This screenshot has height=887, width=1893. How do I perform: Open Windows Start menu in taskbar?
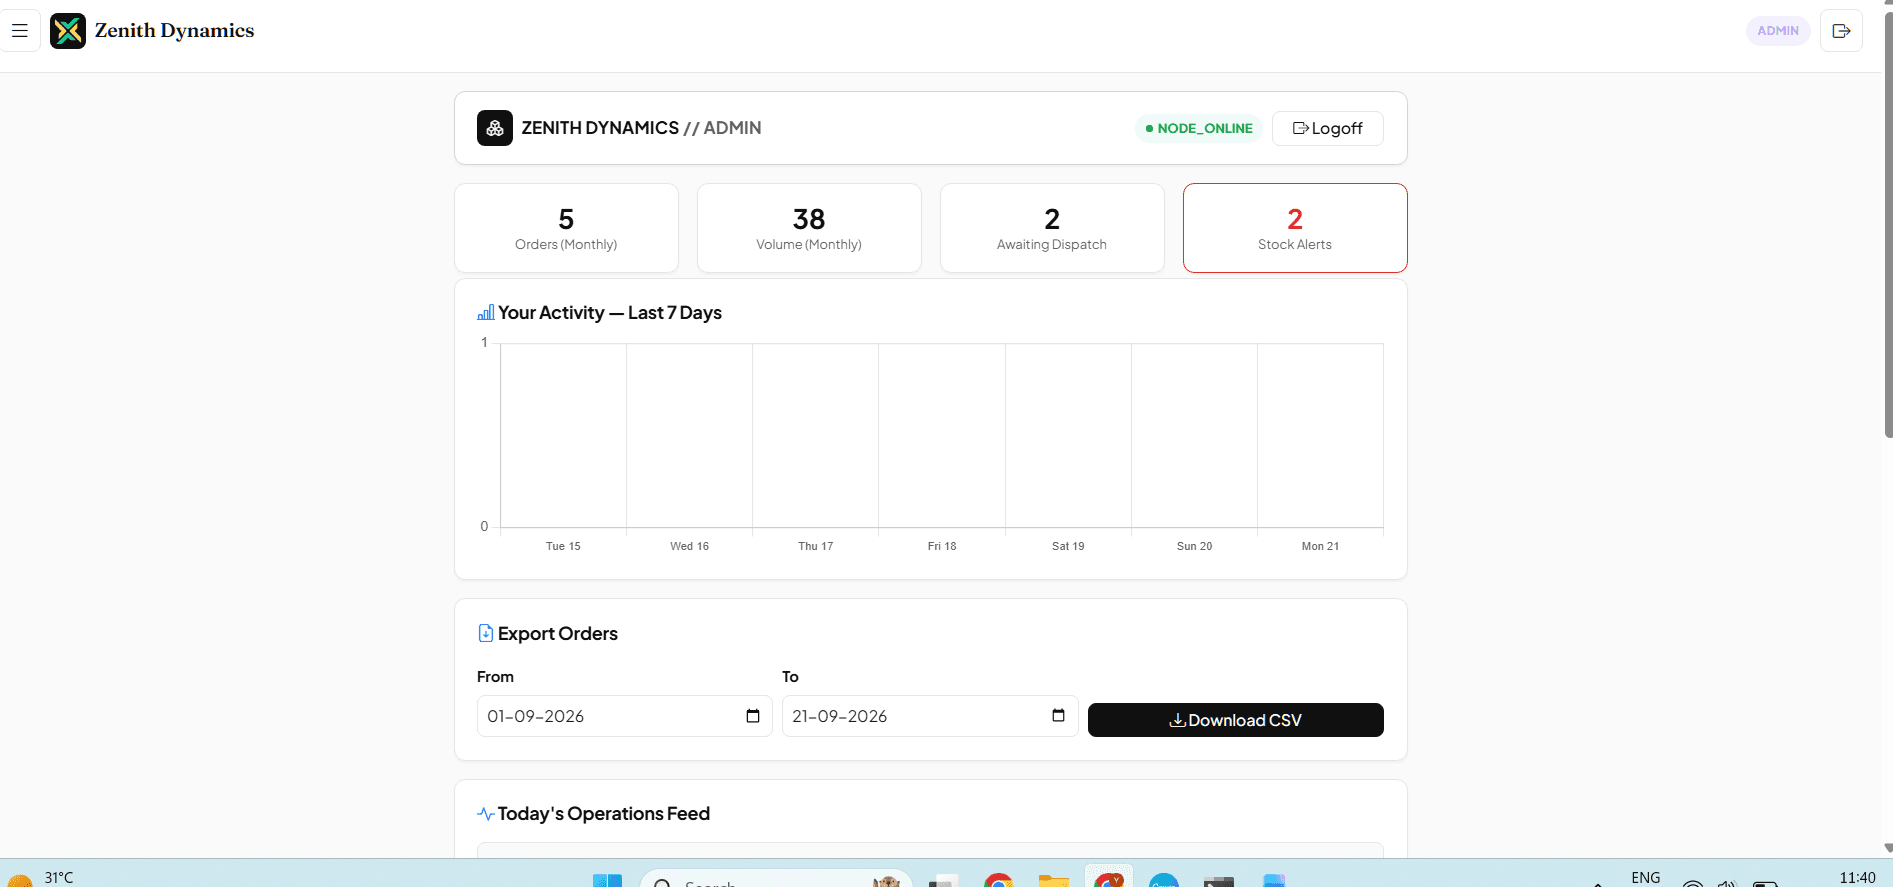tap(607, 880)
